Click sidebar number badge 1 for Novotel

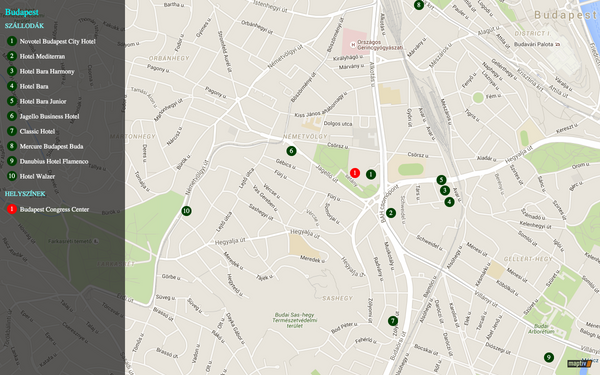12,41
